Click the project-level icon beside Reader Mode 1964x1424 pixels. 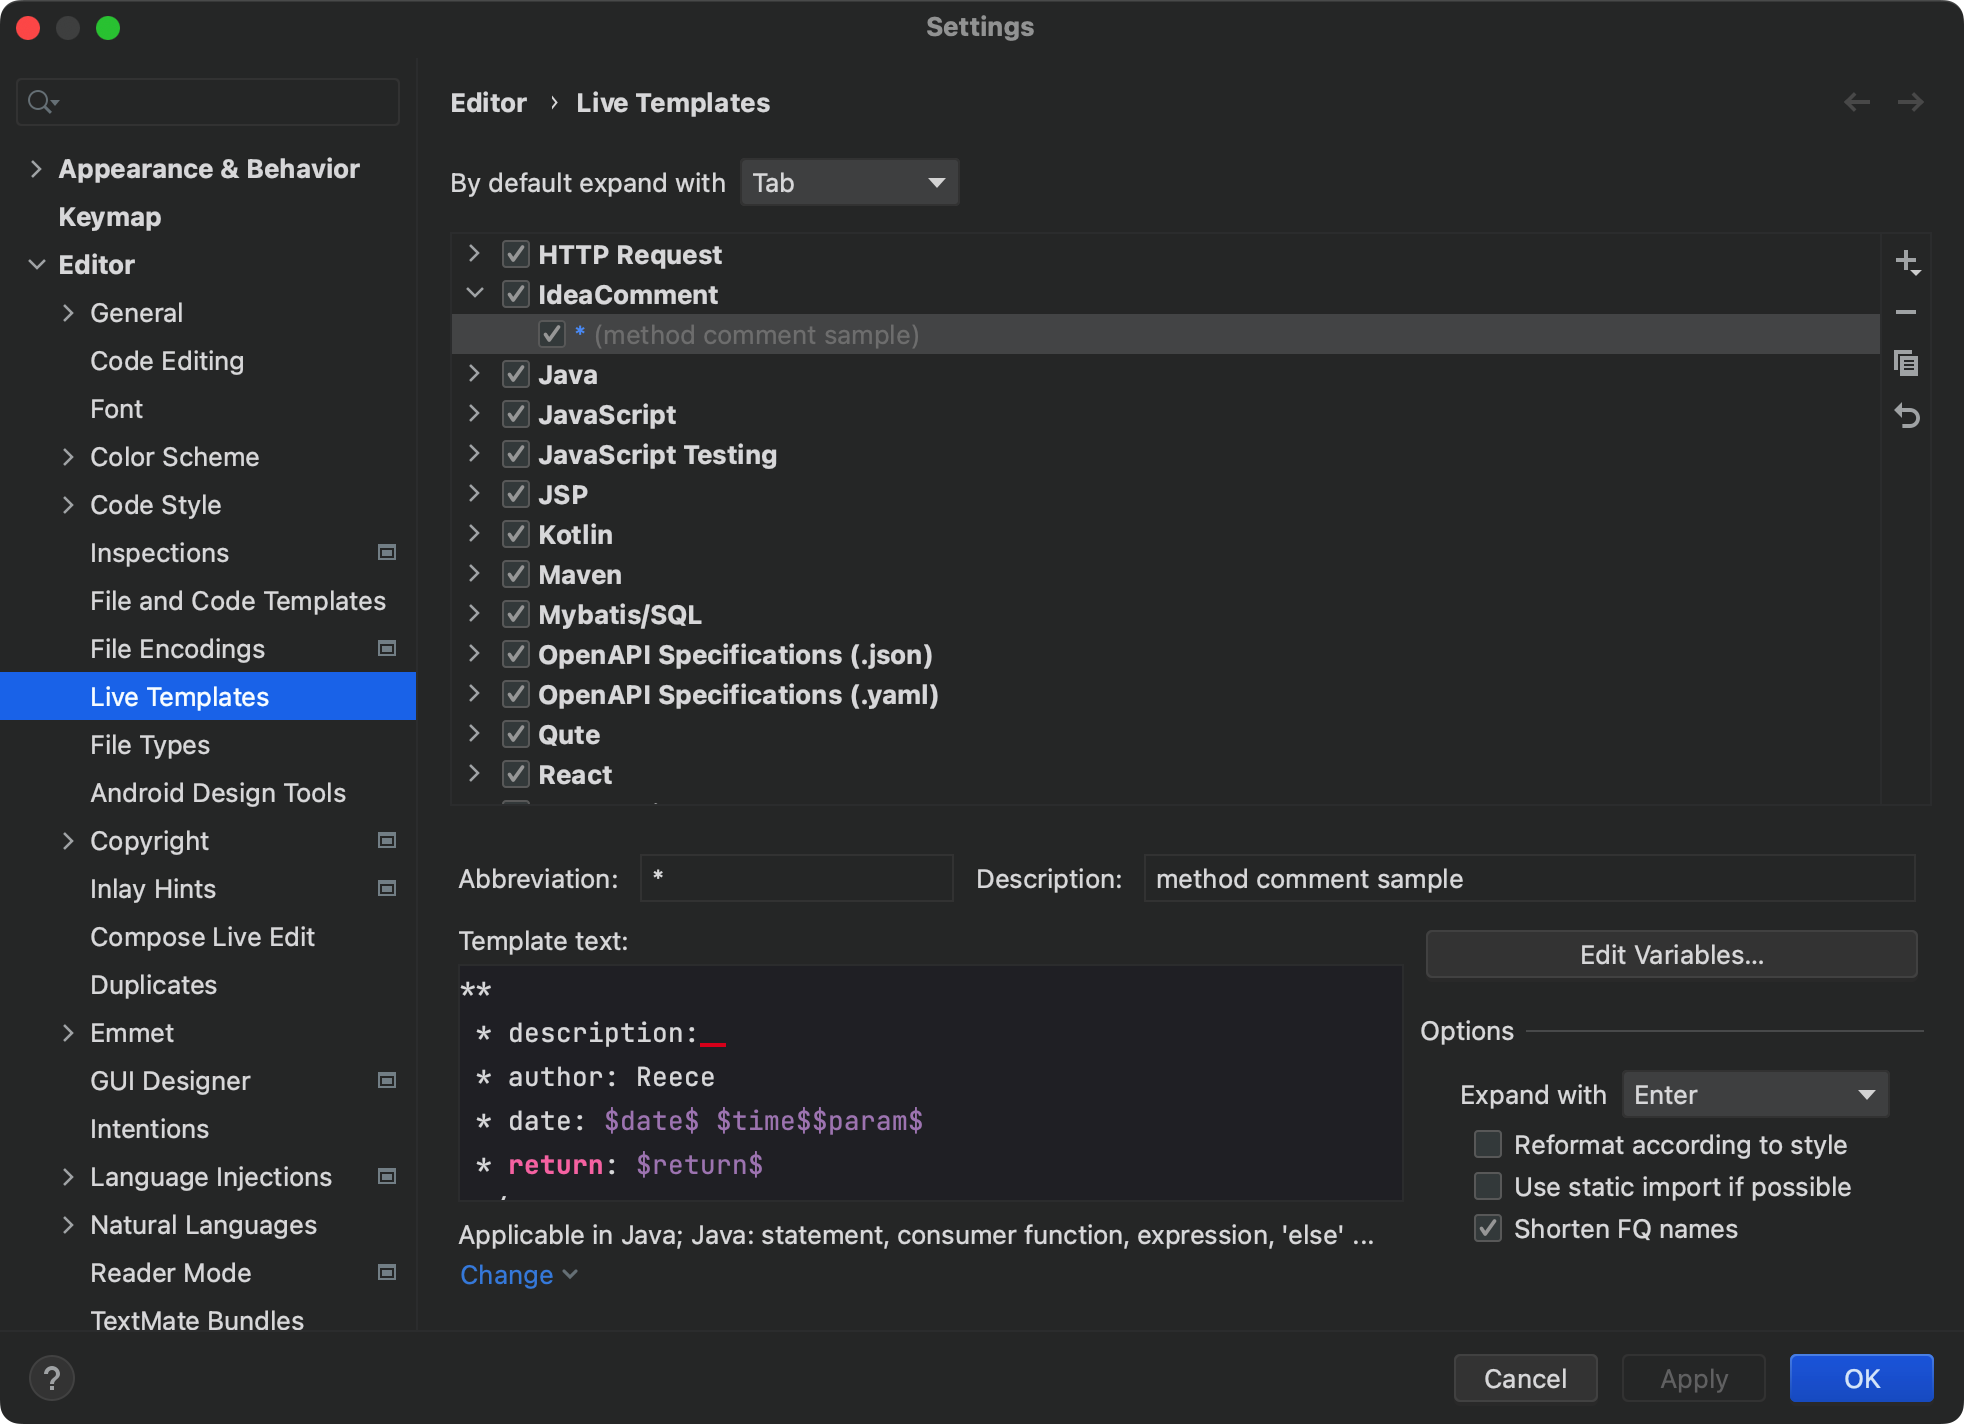point(387,1272)
